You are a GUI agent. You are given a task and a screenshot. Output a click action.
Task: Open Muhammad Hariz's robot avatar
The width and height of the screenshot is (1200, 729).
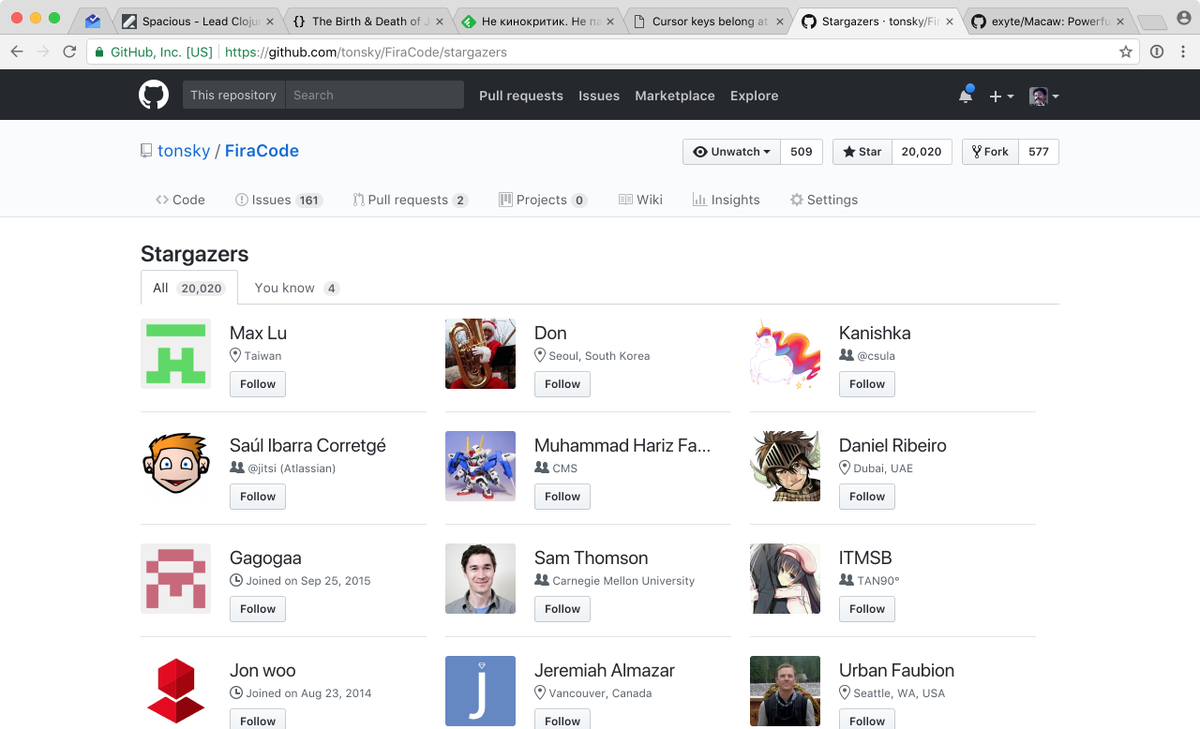tap(480, 466)
